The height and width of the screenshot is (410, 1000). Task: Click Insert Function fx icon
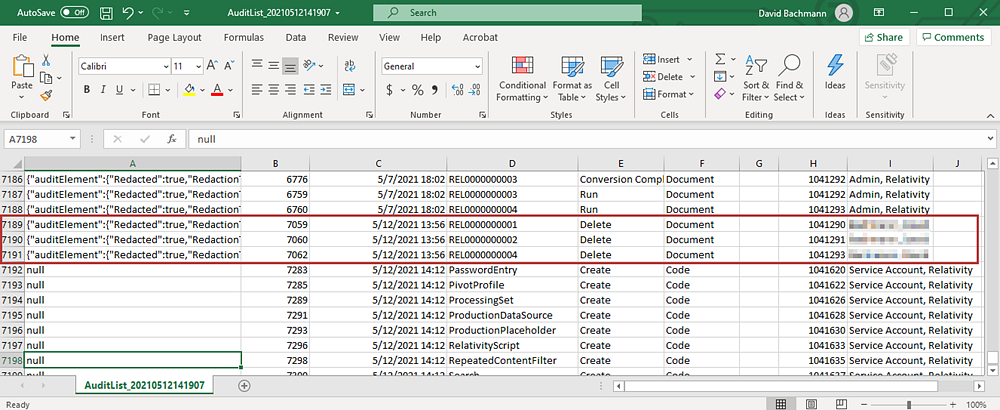click(172, 138)
